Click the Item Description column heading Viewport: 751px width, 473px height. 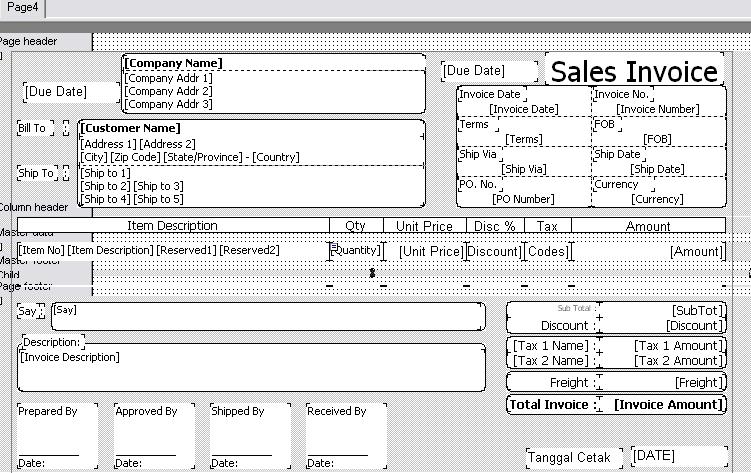[x=172, y=226]
